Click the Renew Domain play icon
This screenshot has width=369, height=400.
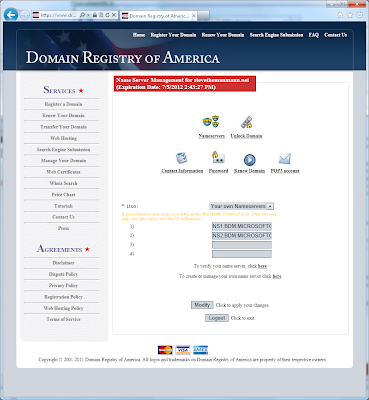tap(249, 160)
